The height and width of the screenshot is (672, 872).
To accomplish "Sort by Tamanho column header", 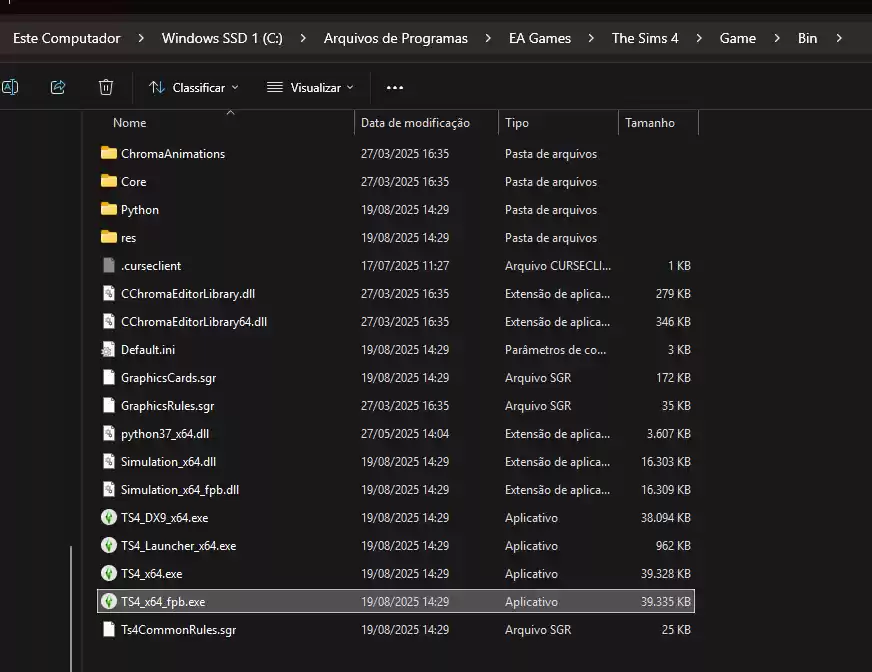I will tap(650, 123).
